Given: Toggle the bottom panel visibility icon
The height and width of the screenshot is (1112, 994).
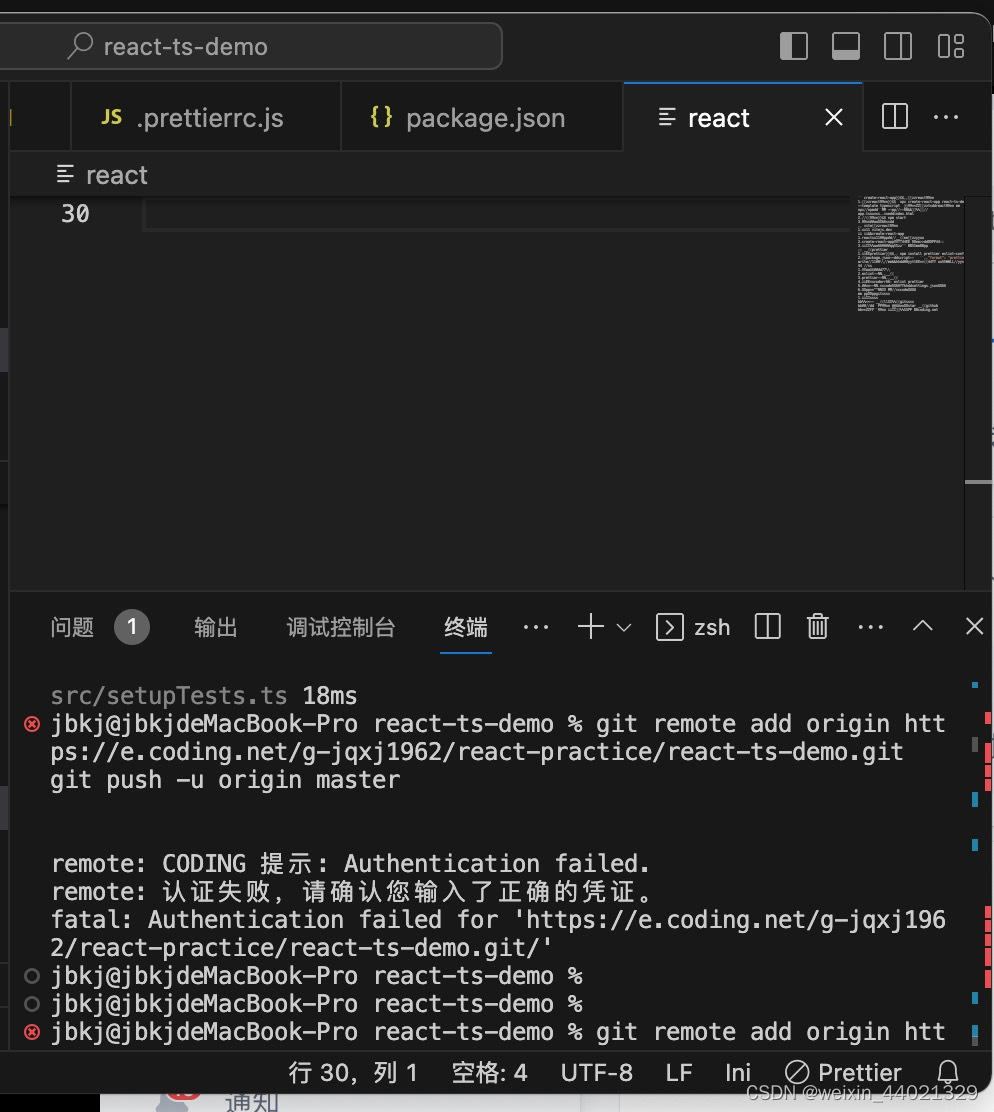Looking at the screenshot, I should 845,46.
